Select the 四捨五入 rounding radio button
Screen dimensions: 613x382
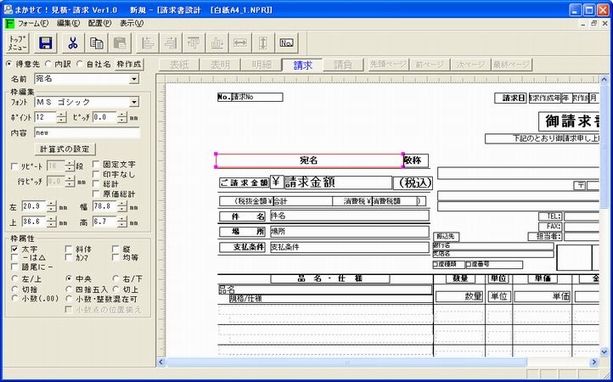(69, 290)
